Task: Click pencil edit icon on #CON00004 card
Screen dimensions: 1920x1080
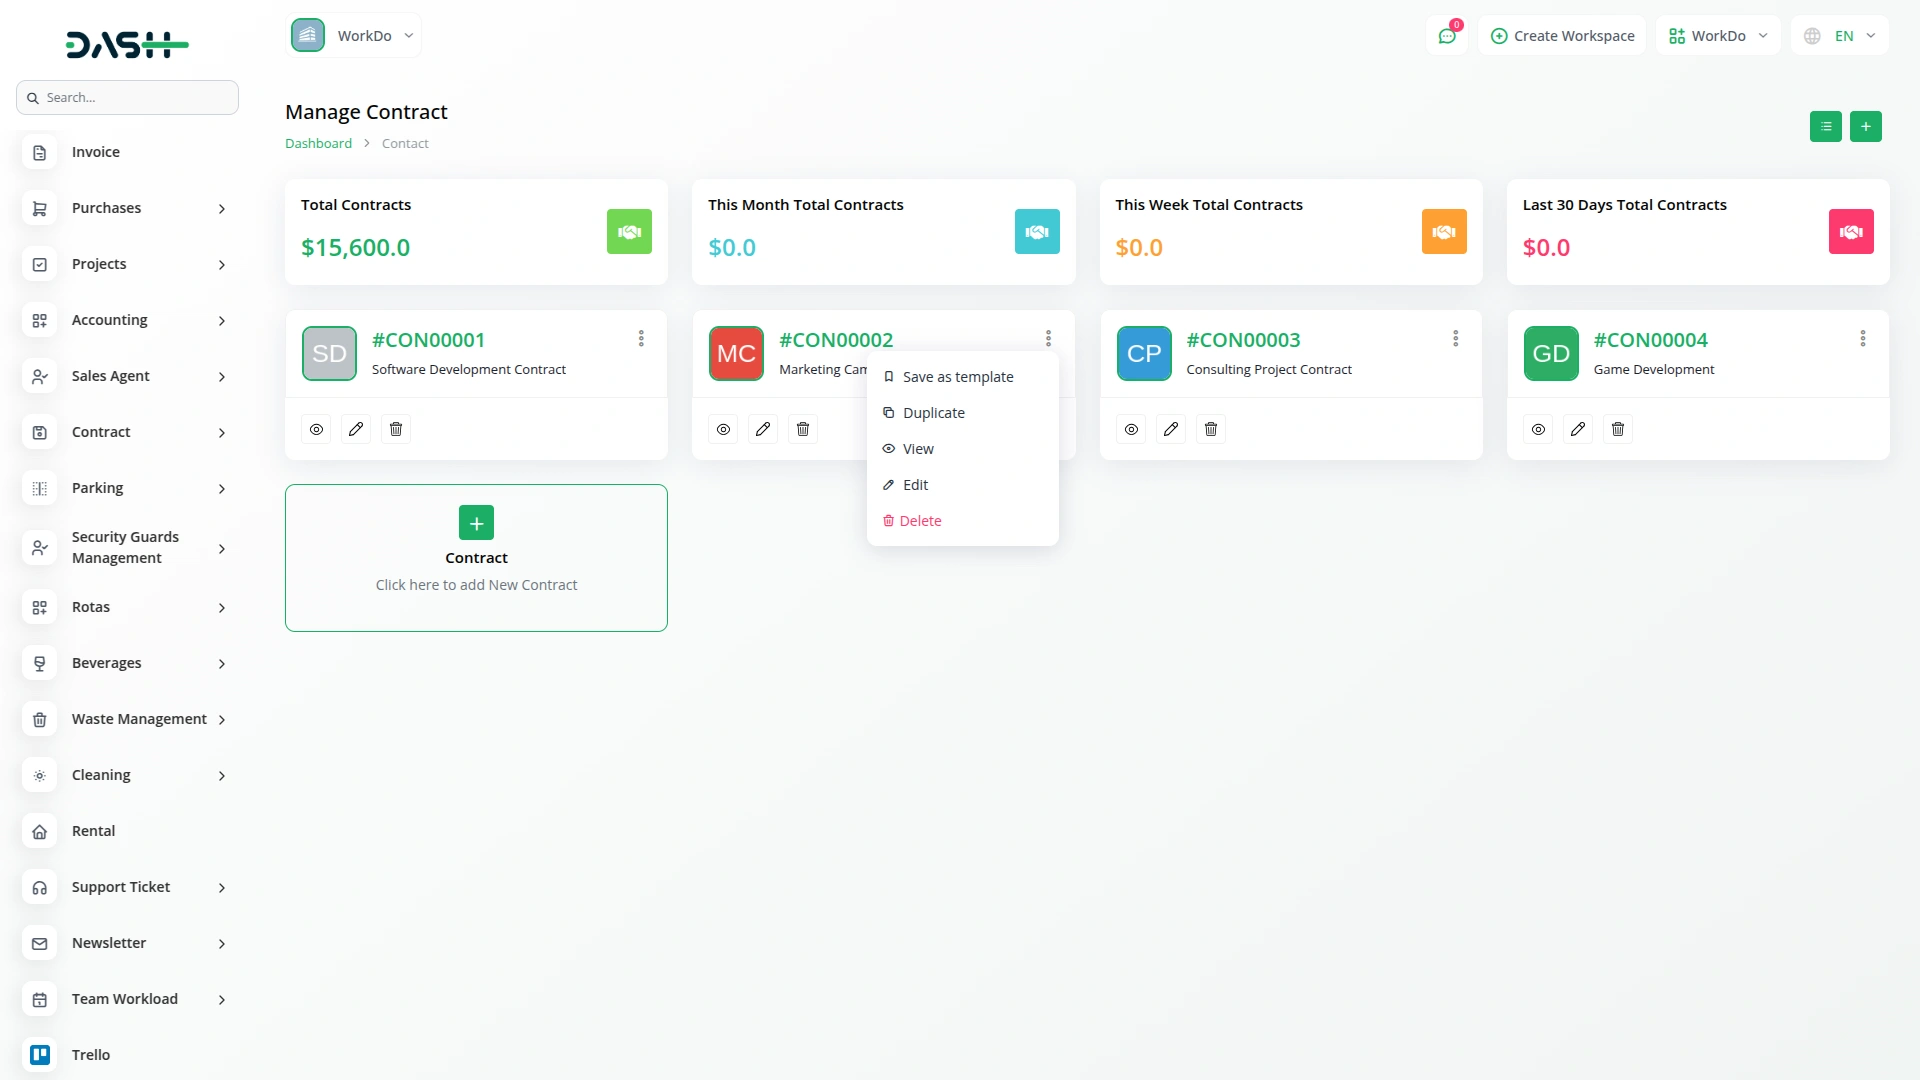Action: point(1578,429)
